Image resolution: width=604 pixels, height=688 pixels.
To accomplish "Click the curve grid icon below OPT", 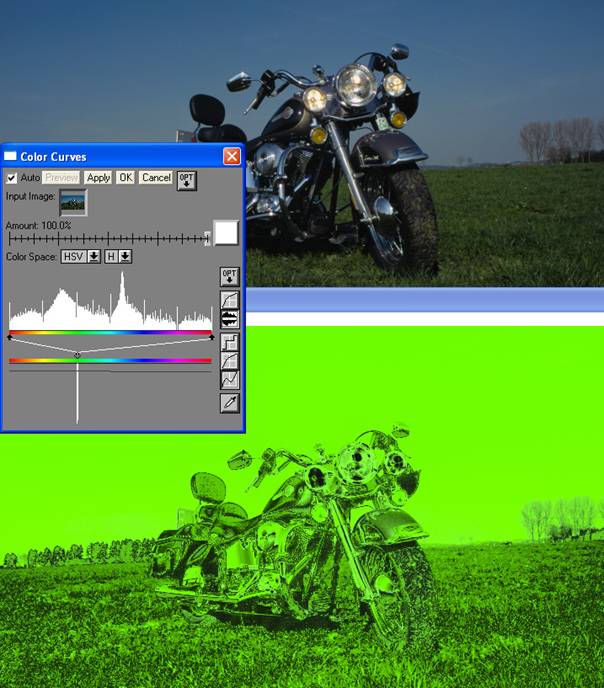I will [229, 300].
